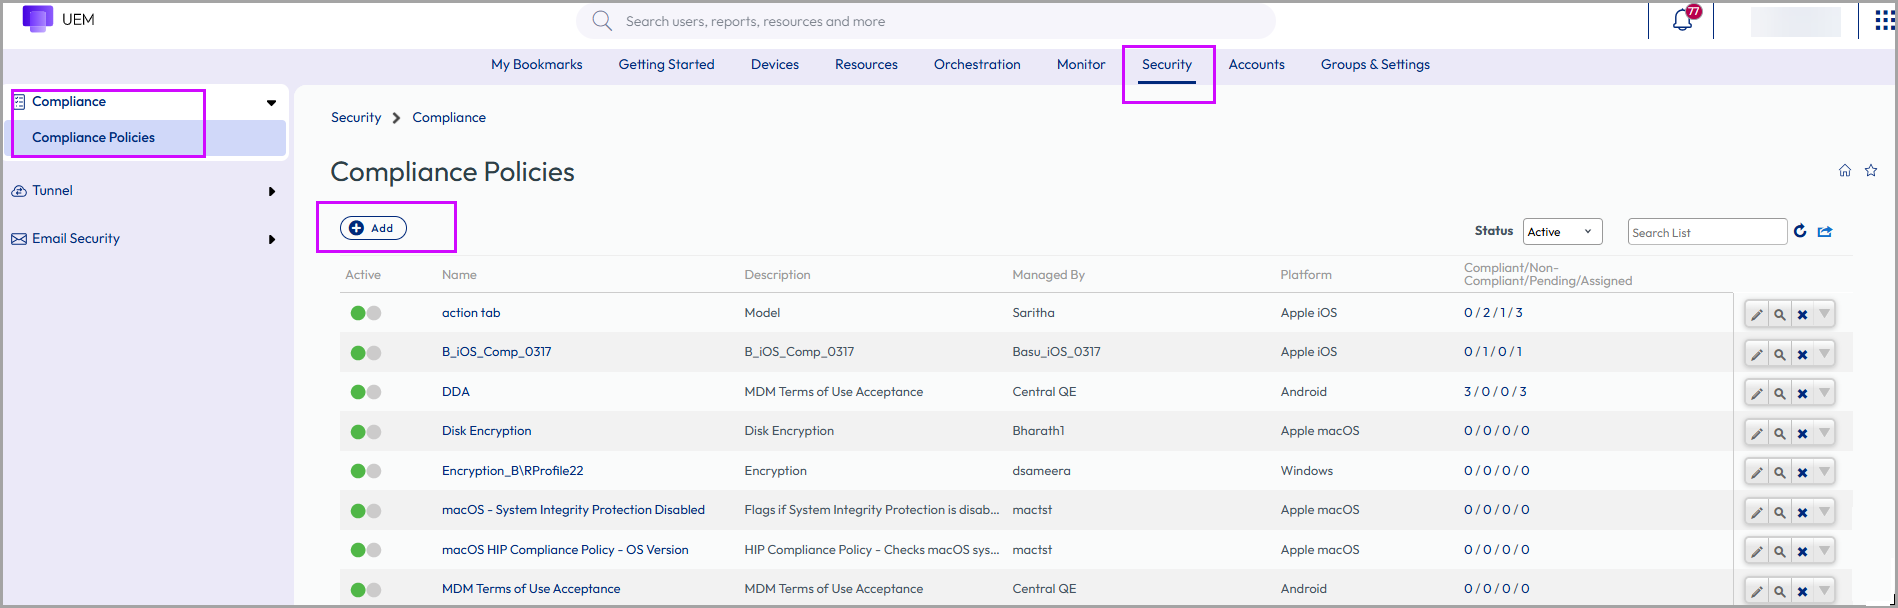View the action tab policy details
This screenshot has height=608, width=1898.
(x=1780, y=314)
